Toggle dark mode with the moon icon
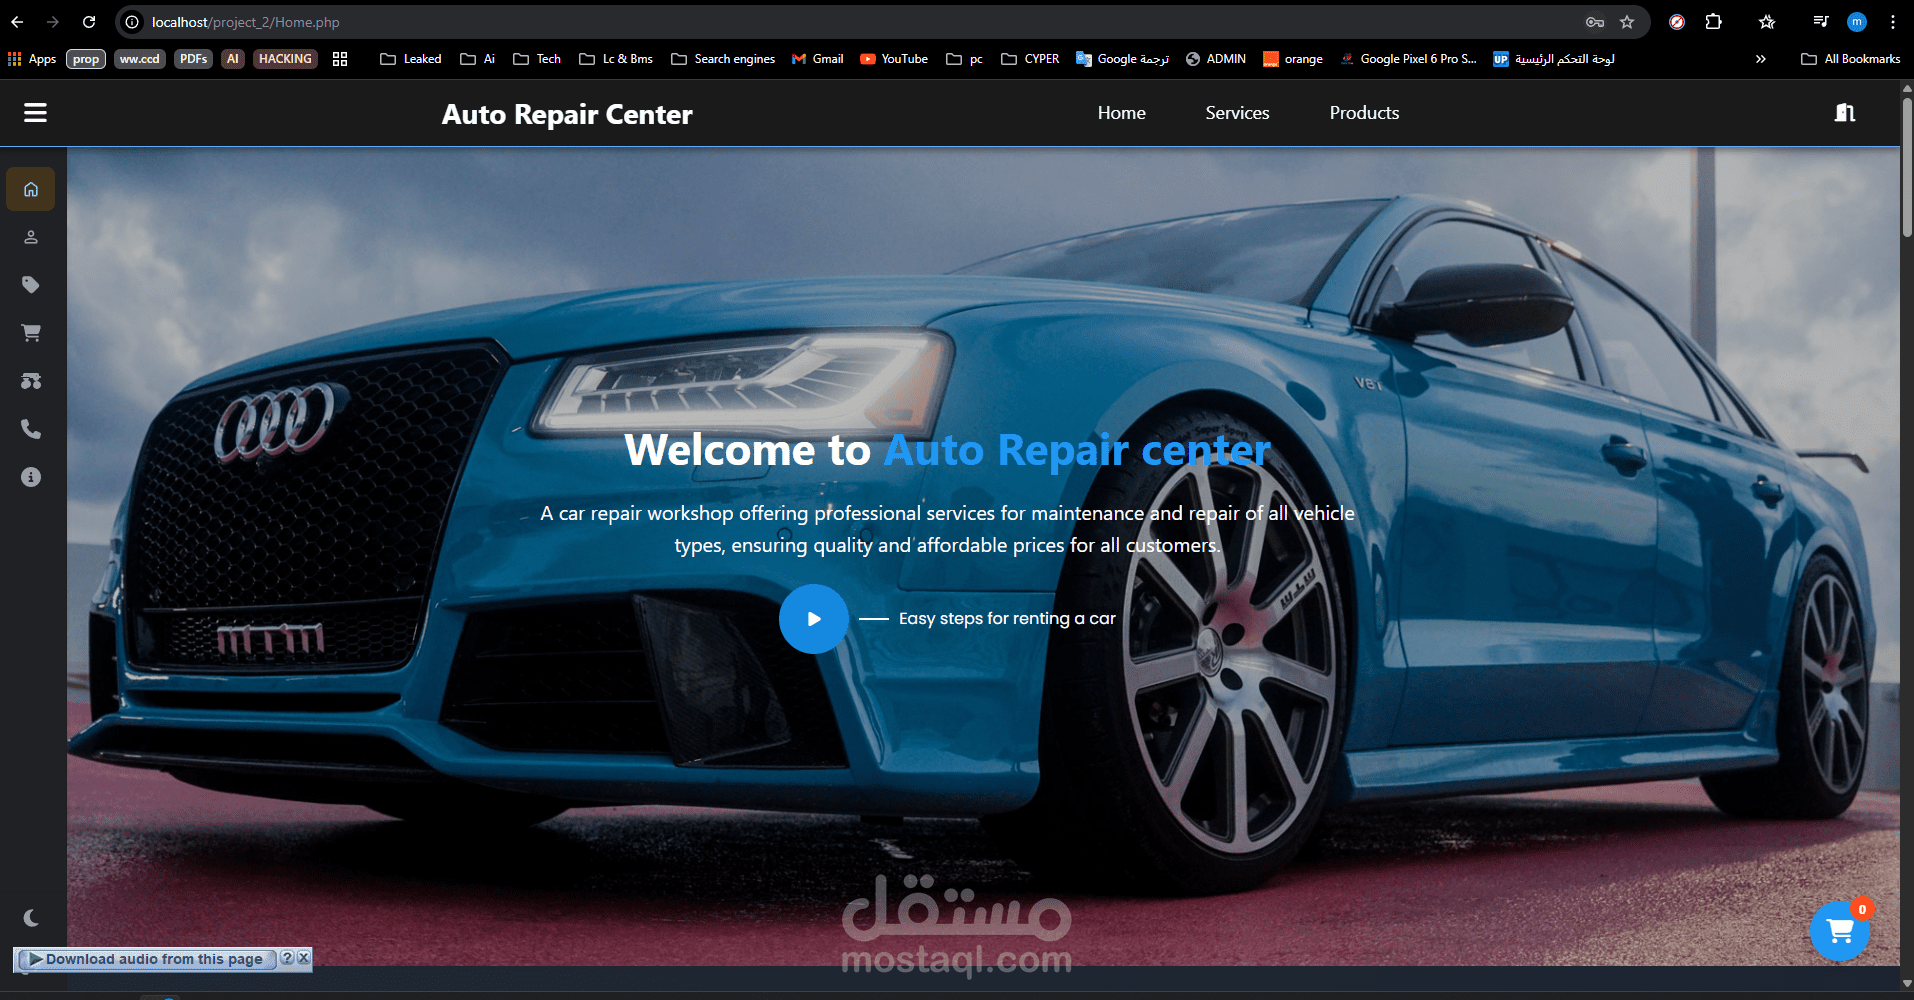1914x1000 pixels. click(x=31, y=918)
